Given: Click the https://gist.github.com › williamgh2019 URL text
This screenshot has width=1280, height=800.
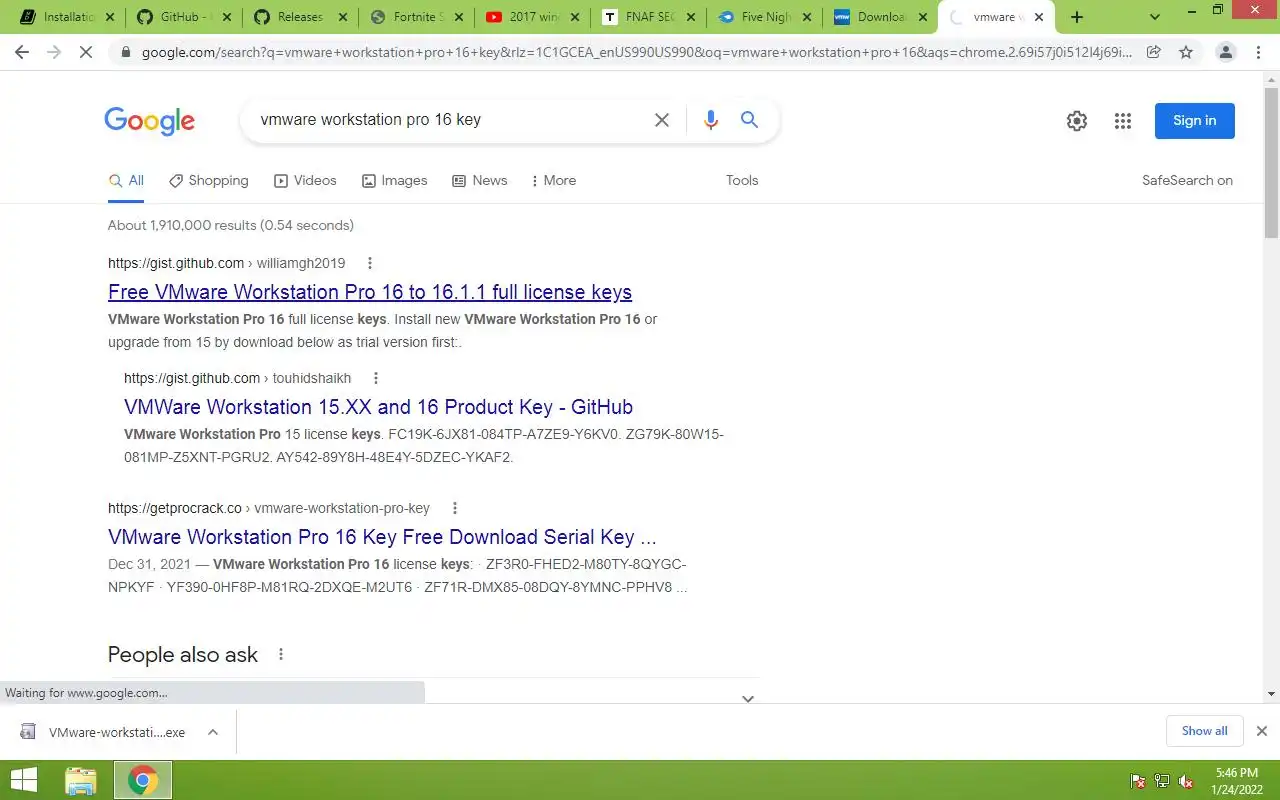Looking at the screenshot, I should [x=227, y=263].
